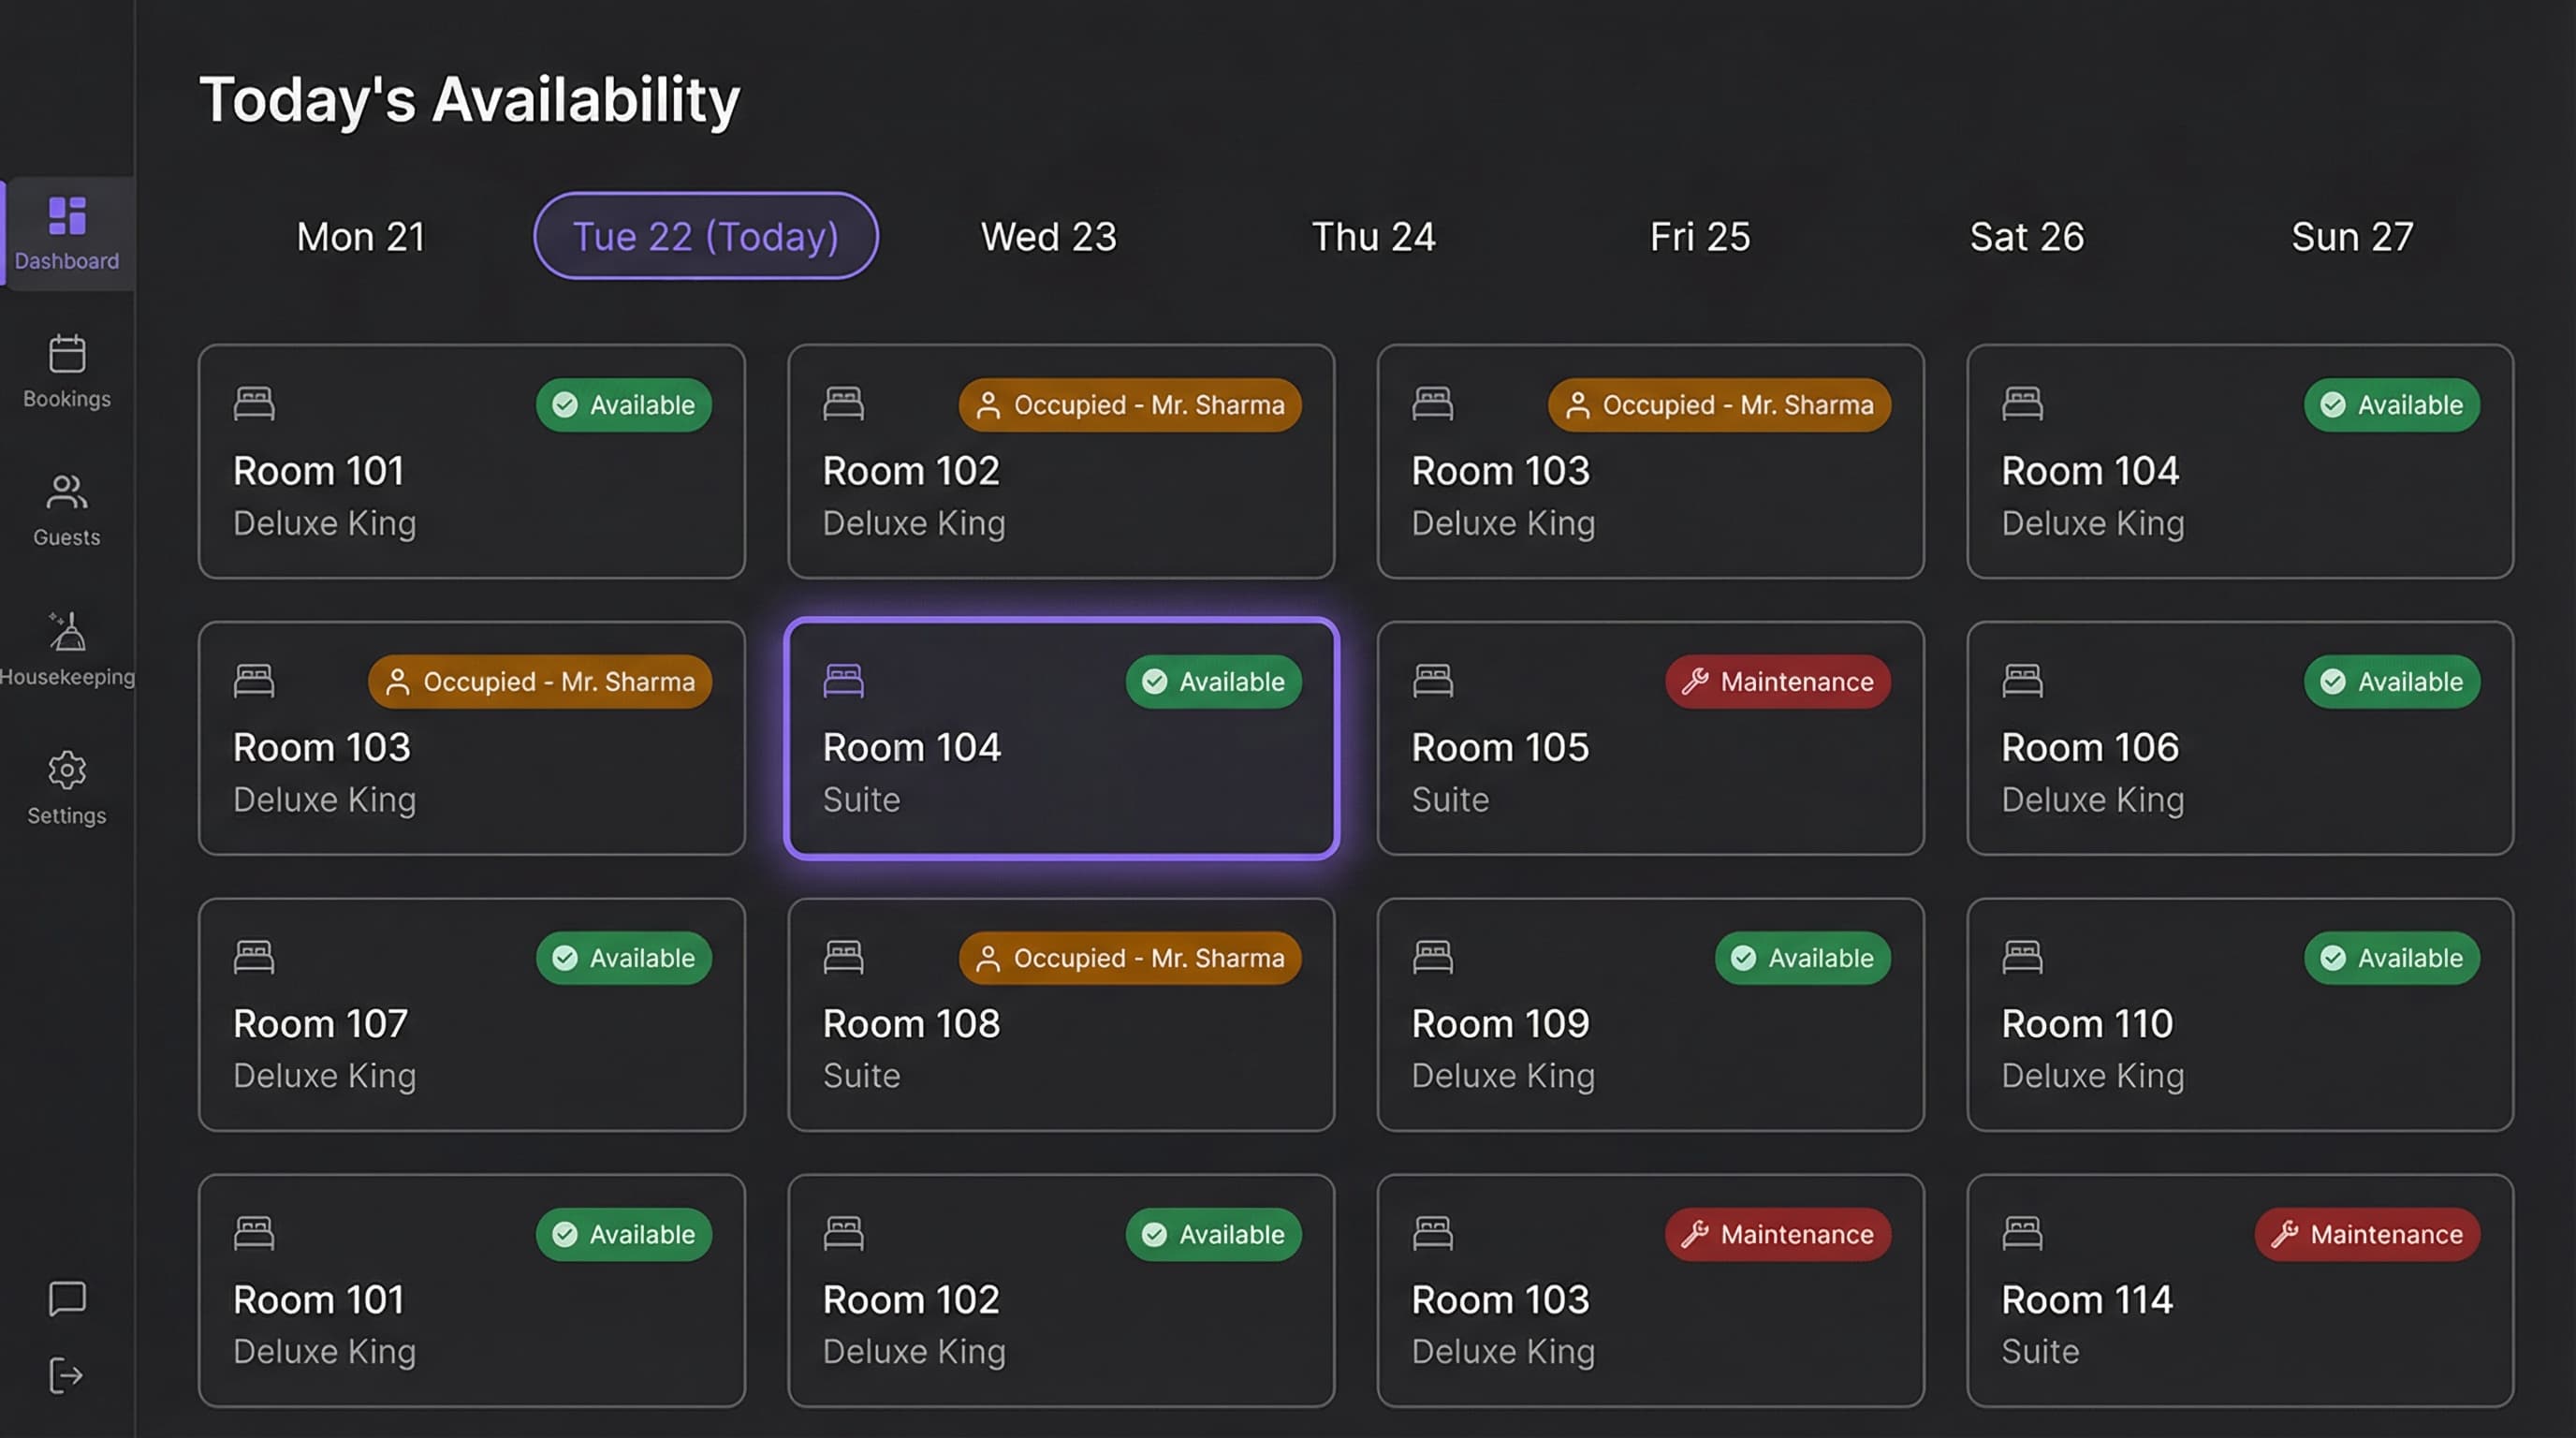Go to Bookings calendar icon

point(67,354)
